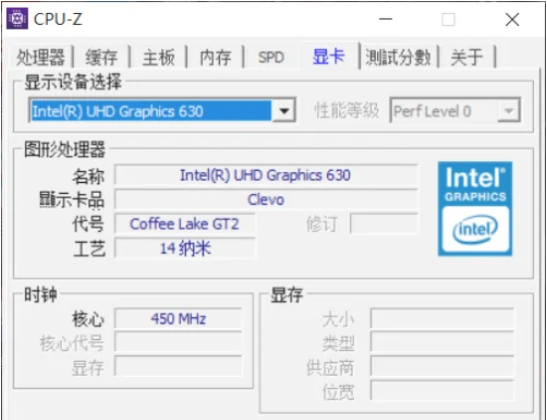Click the Clevo board manufacturer field
The width and height of the screenshot is (547, 420).
click(x=266, y=200)
